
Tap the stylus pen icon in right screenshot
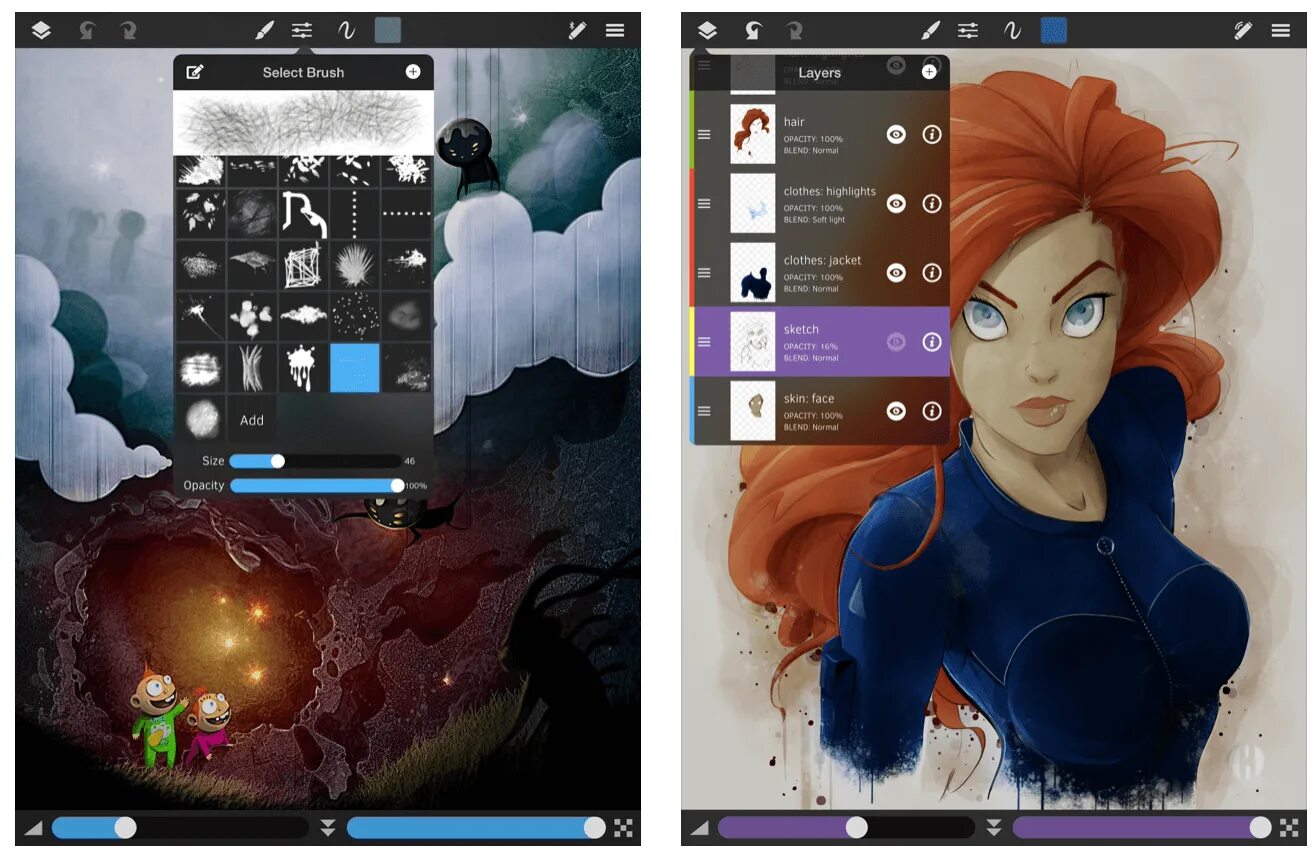pyautogui.click(x=1243, y=30)
